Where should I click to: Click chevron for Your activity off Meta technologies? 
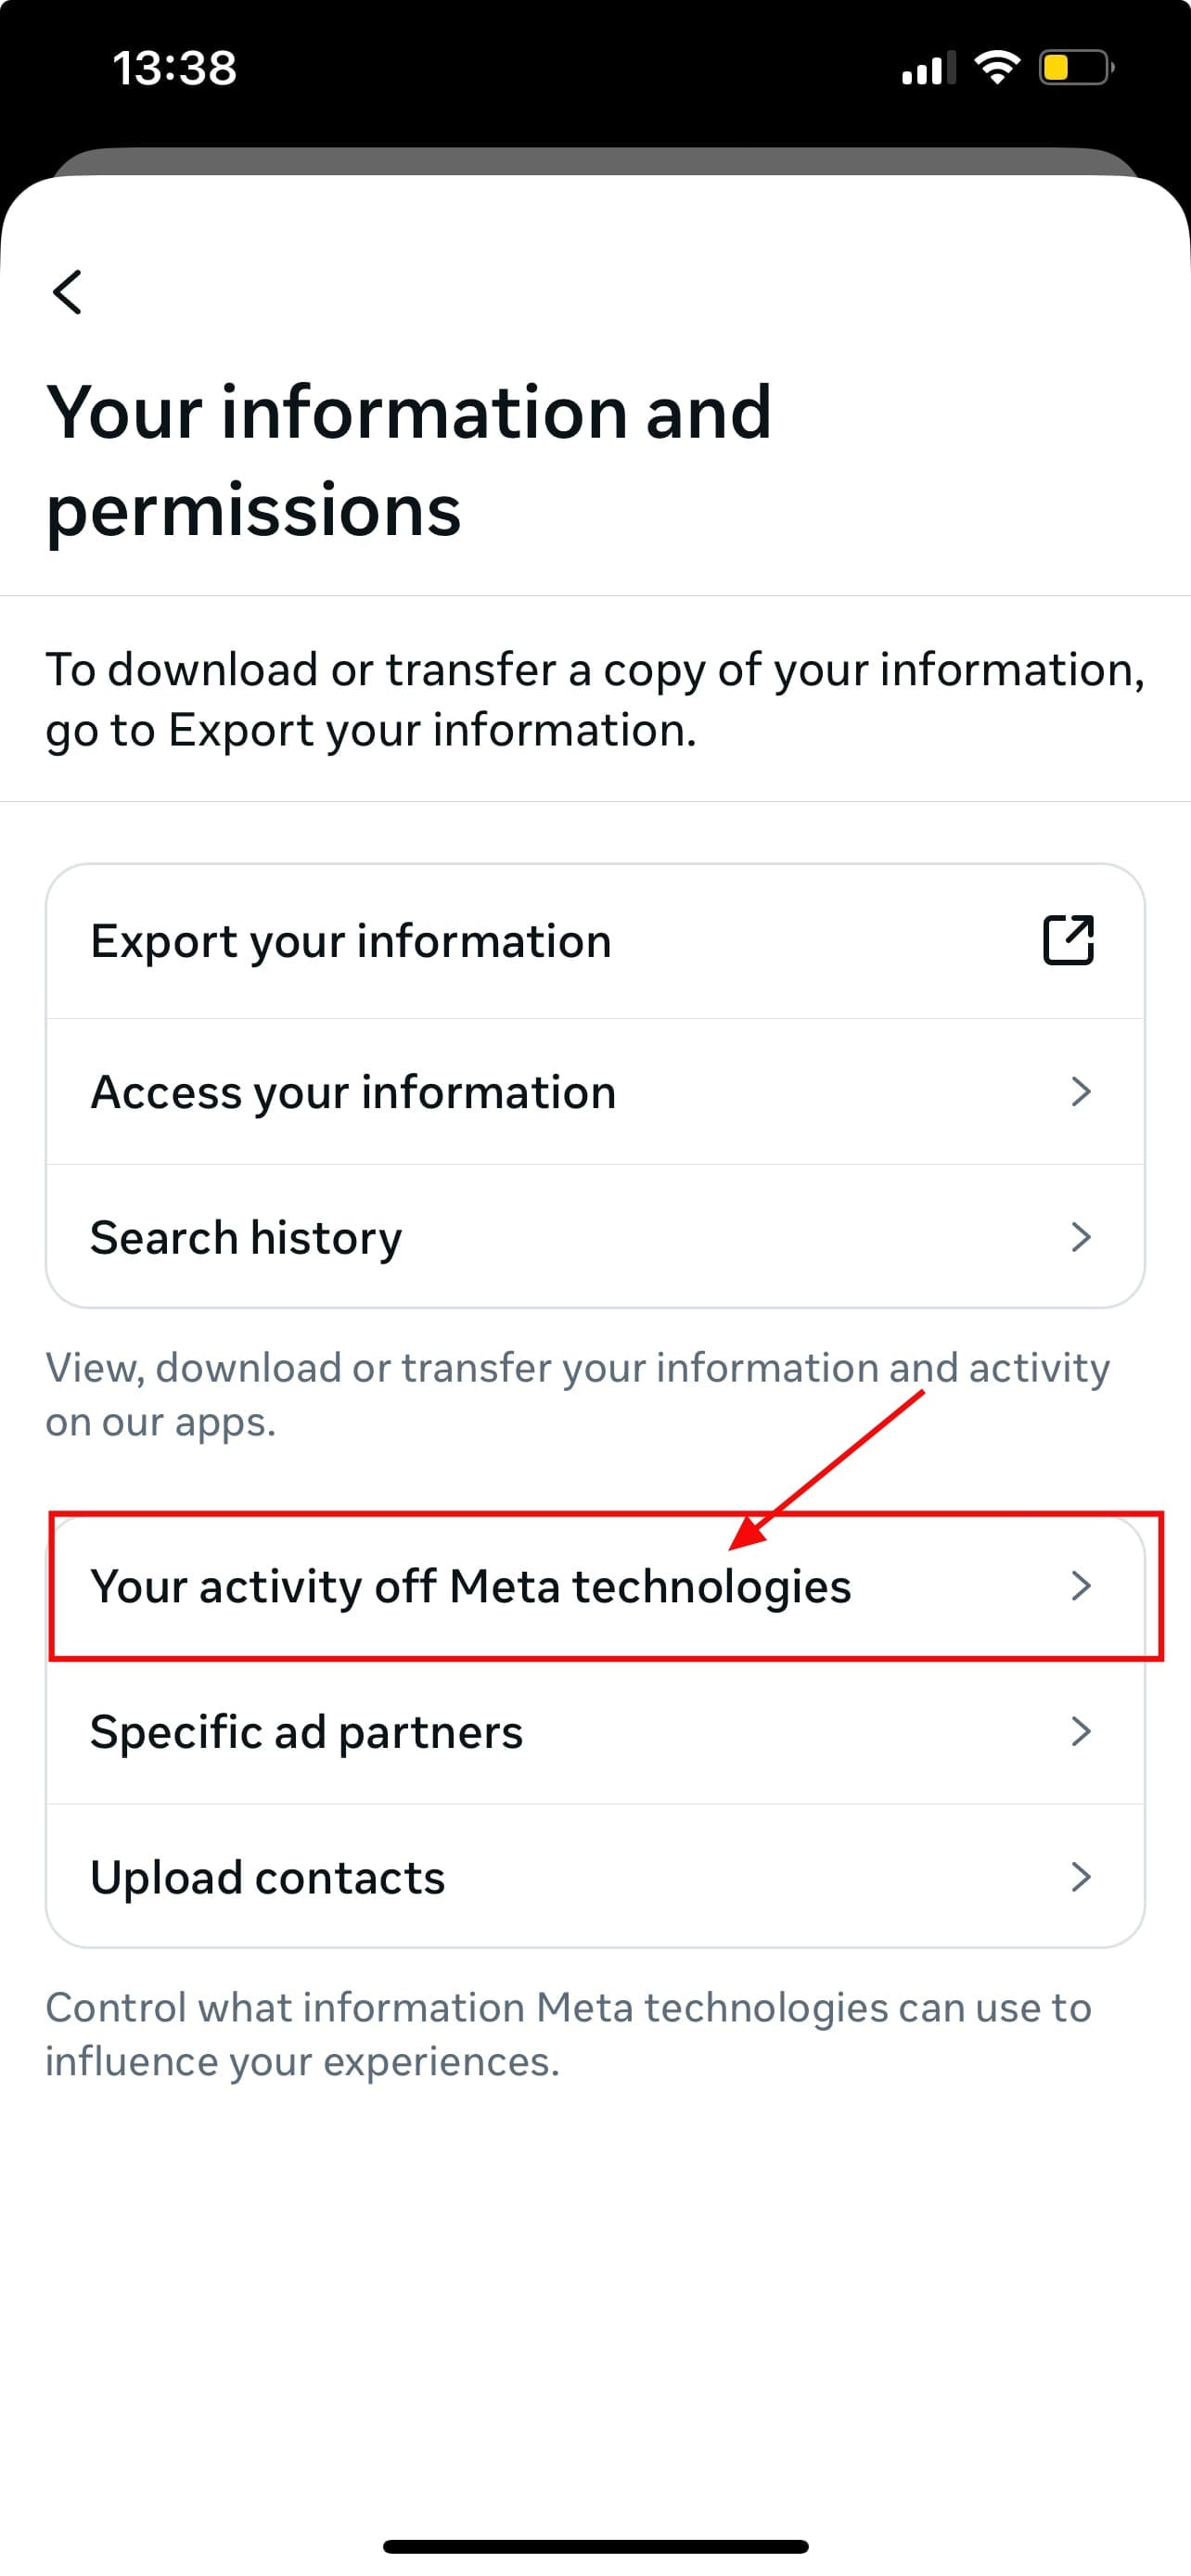pyautogui.click(x=1080, y=1585)
